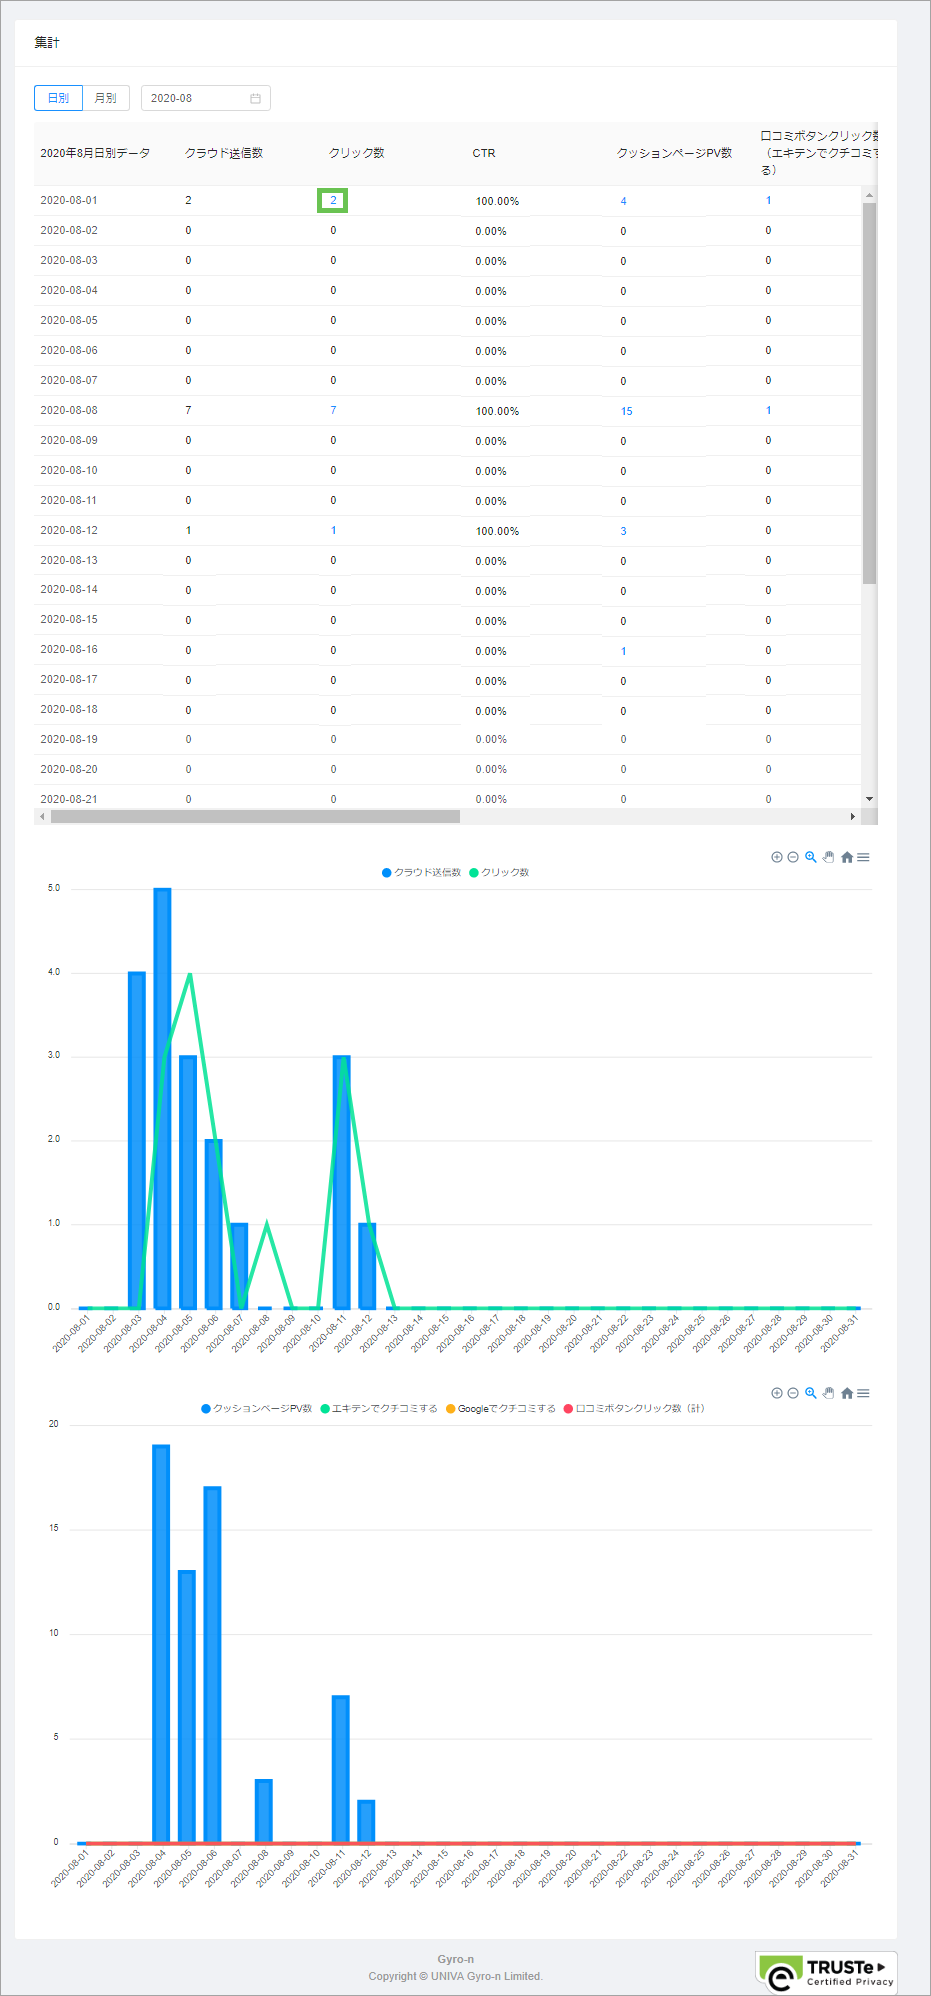
Task: Click zoom in icon on the lower chart
Action: click(x=776, y=1393)
